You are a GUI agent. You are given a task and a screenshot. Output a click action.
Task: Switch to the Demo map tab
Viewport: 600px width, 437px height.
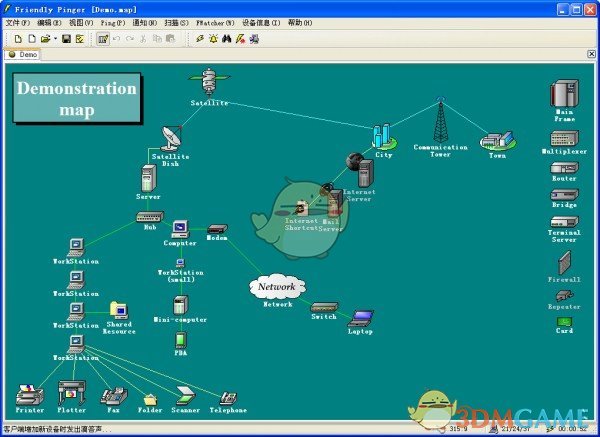point(23,54)
